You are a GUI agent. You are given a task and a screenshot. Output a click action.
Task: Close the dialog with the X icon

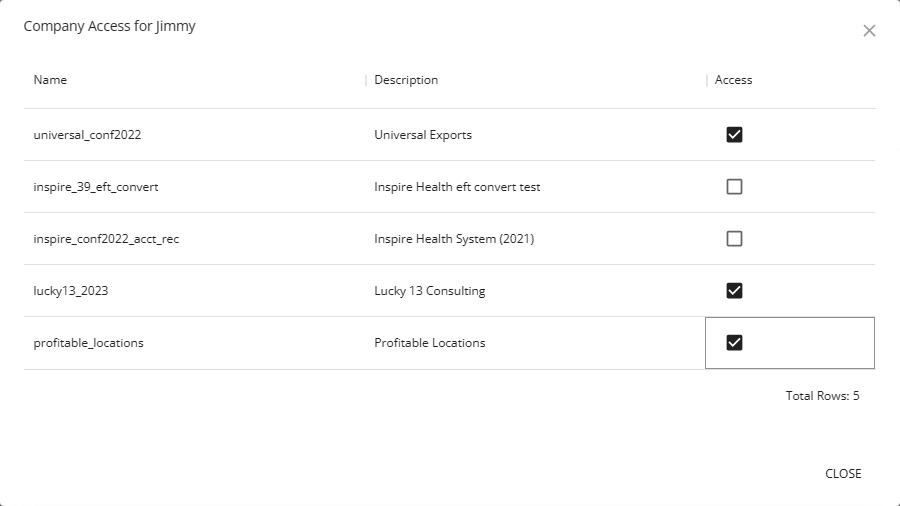[x=869, y=31]
